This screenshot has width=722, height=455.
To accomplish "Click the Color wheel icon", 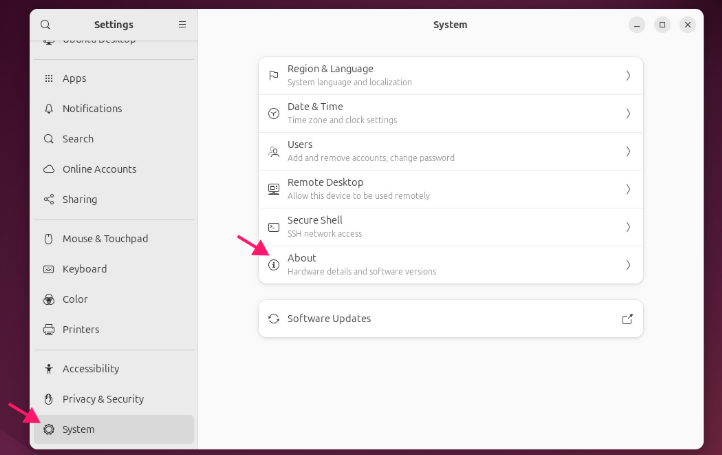I will click(49, 299).
